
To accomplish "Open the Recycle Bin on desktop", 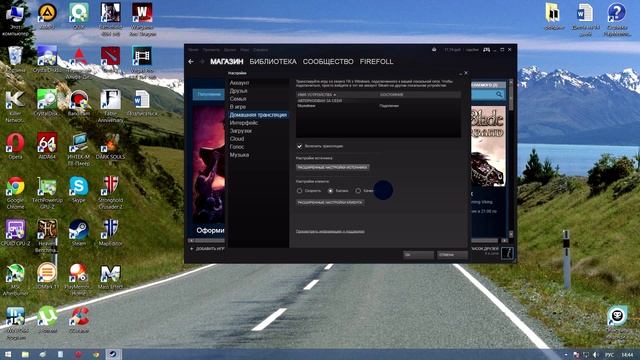I will [16, 59].
